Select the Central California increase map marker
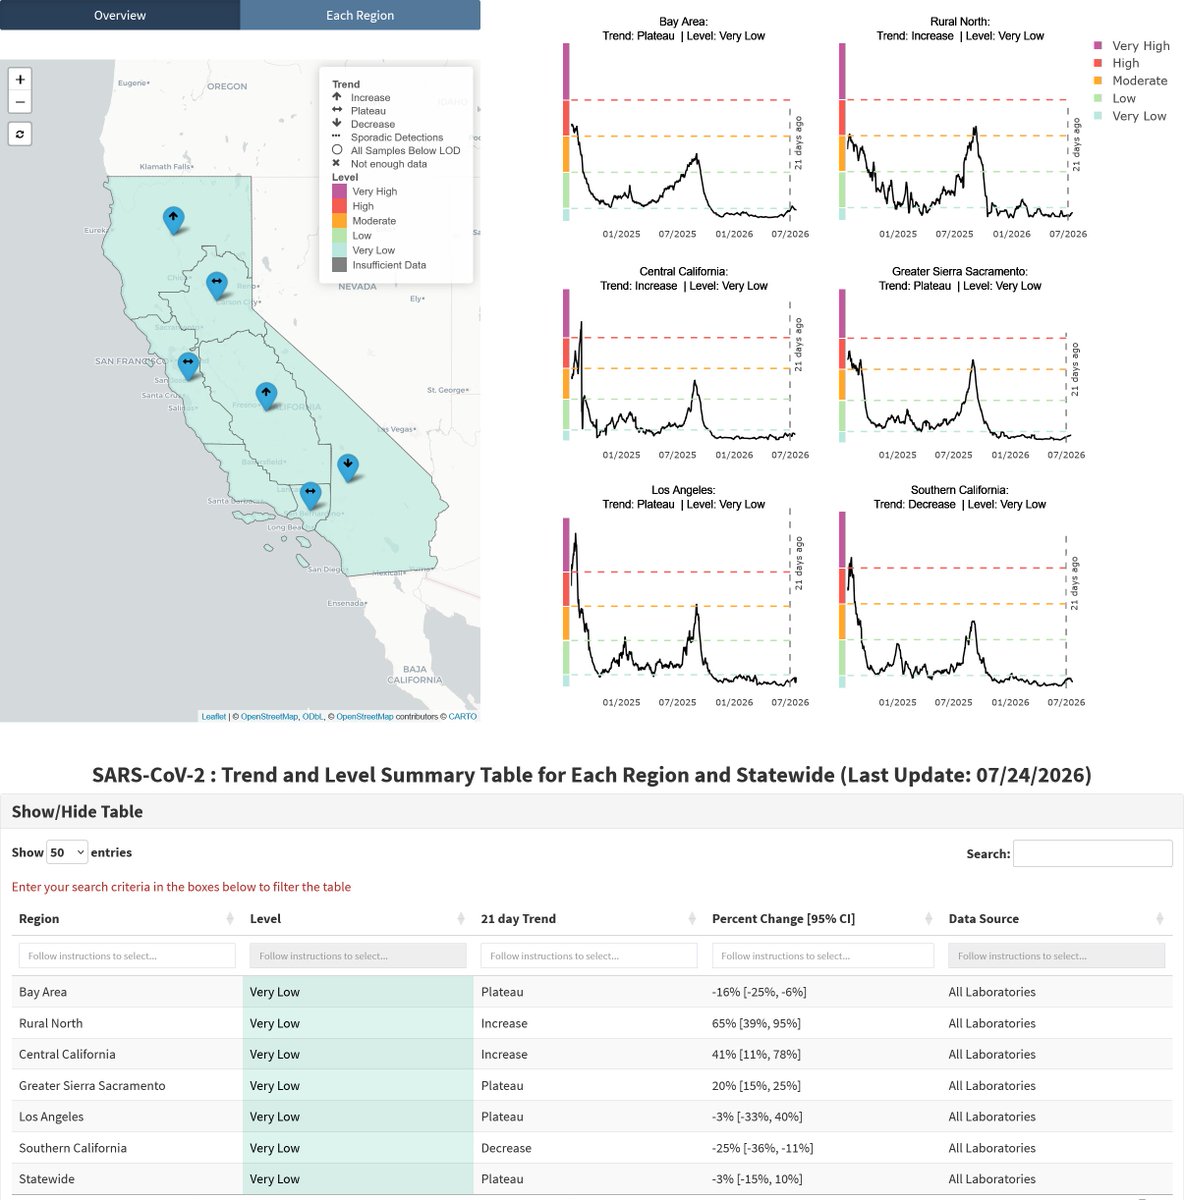Viewport: 1184px width, 1200px height. coord(266,395)
